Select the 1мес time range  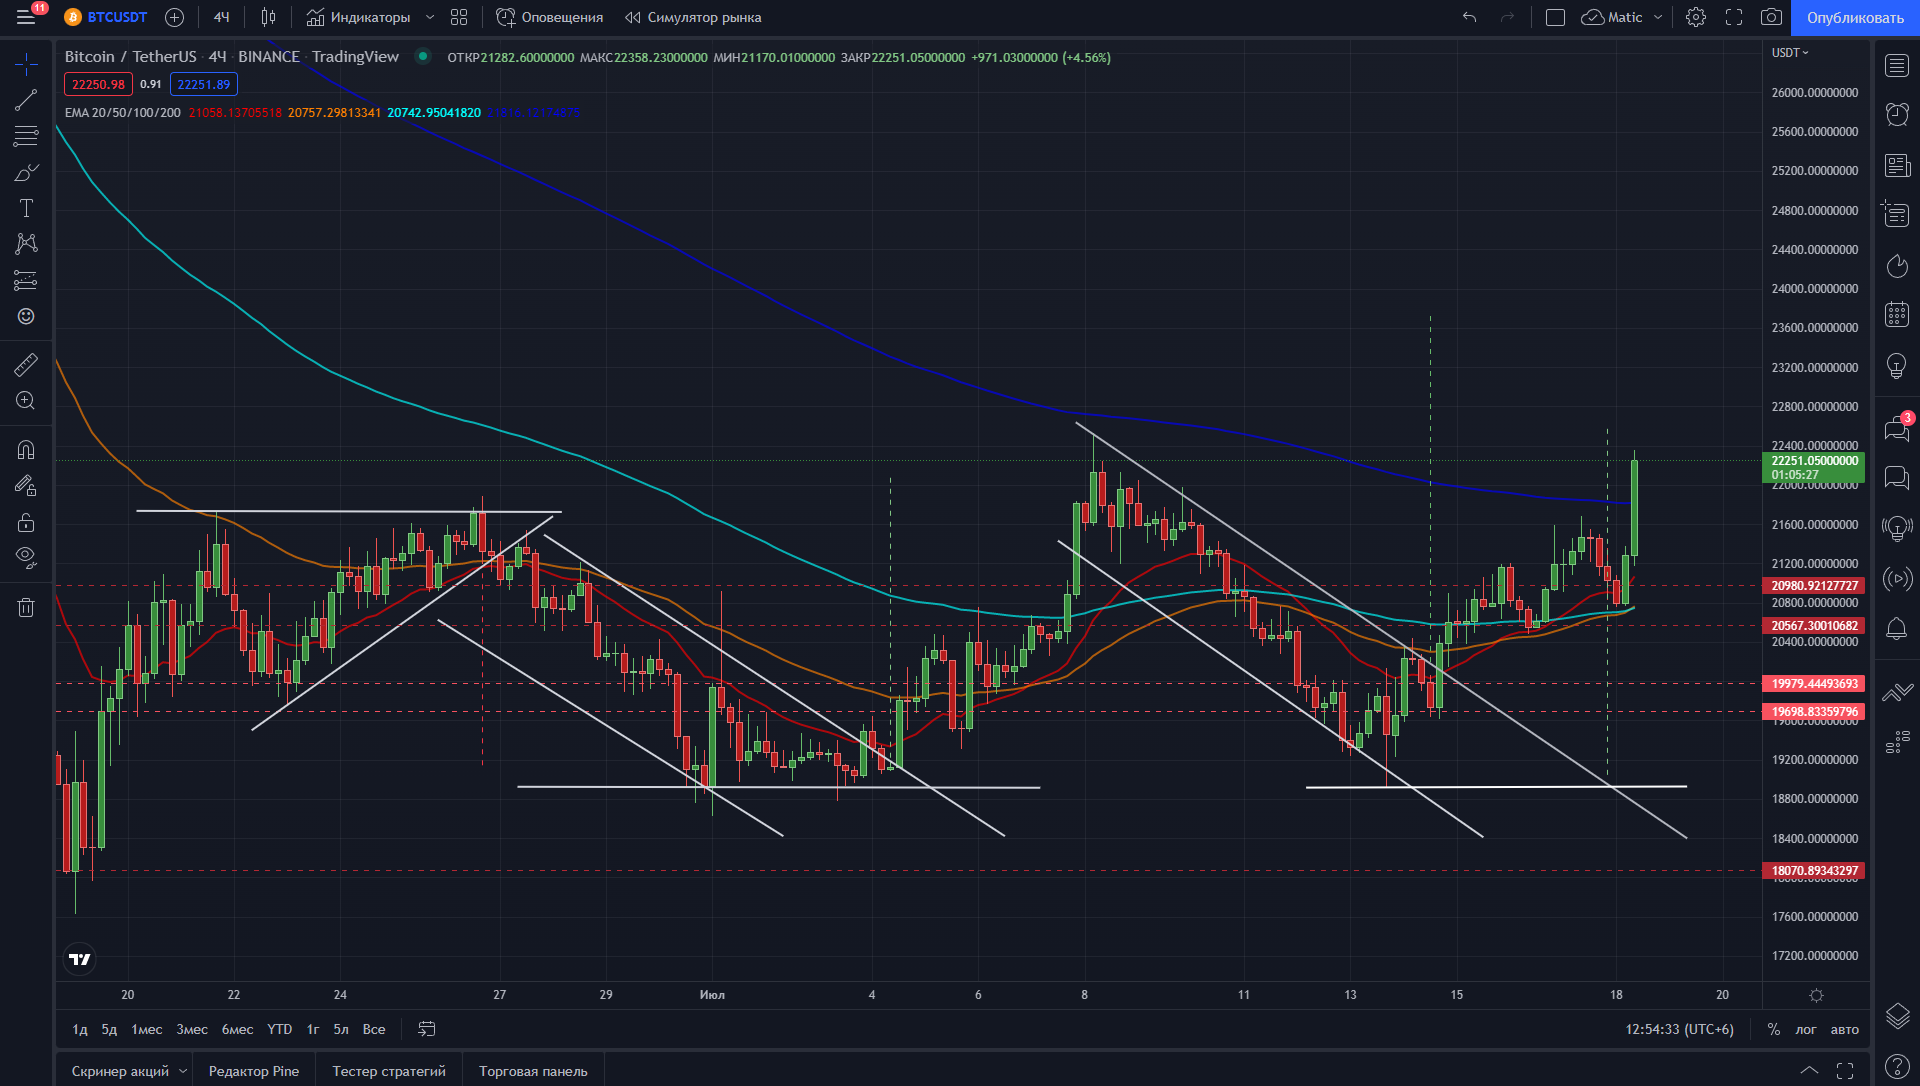[147, 1029]
